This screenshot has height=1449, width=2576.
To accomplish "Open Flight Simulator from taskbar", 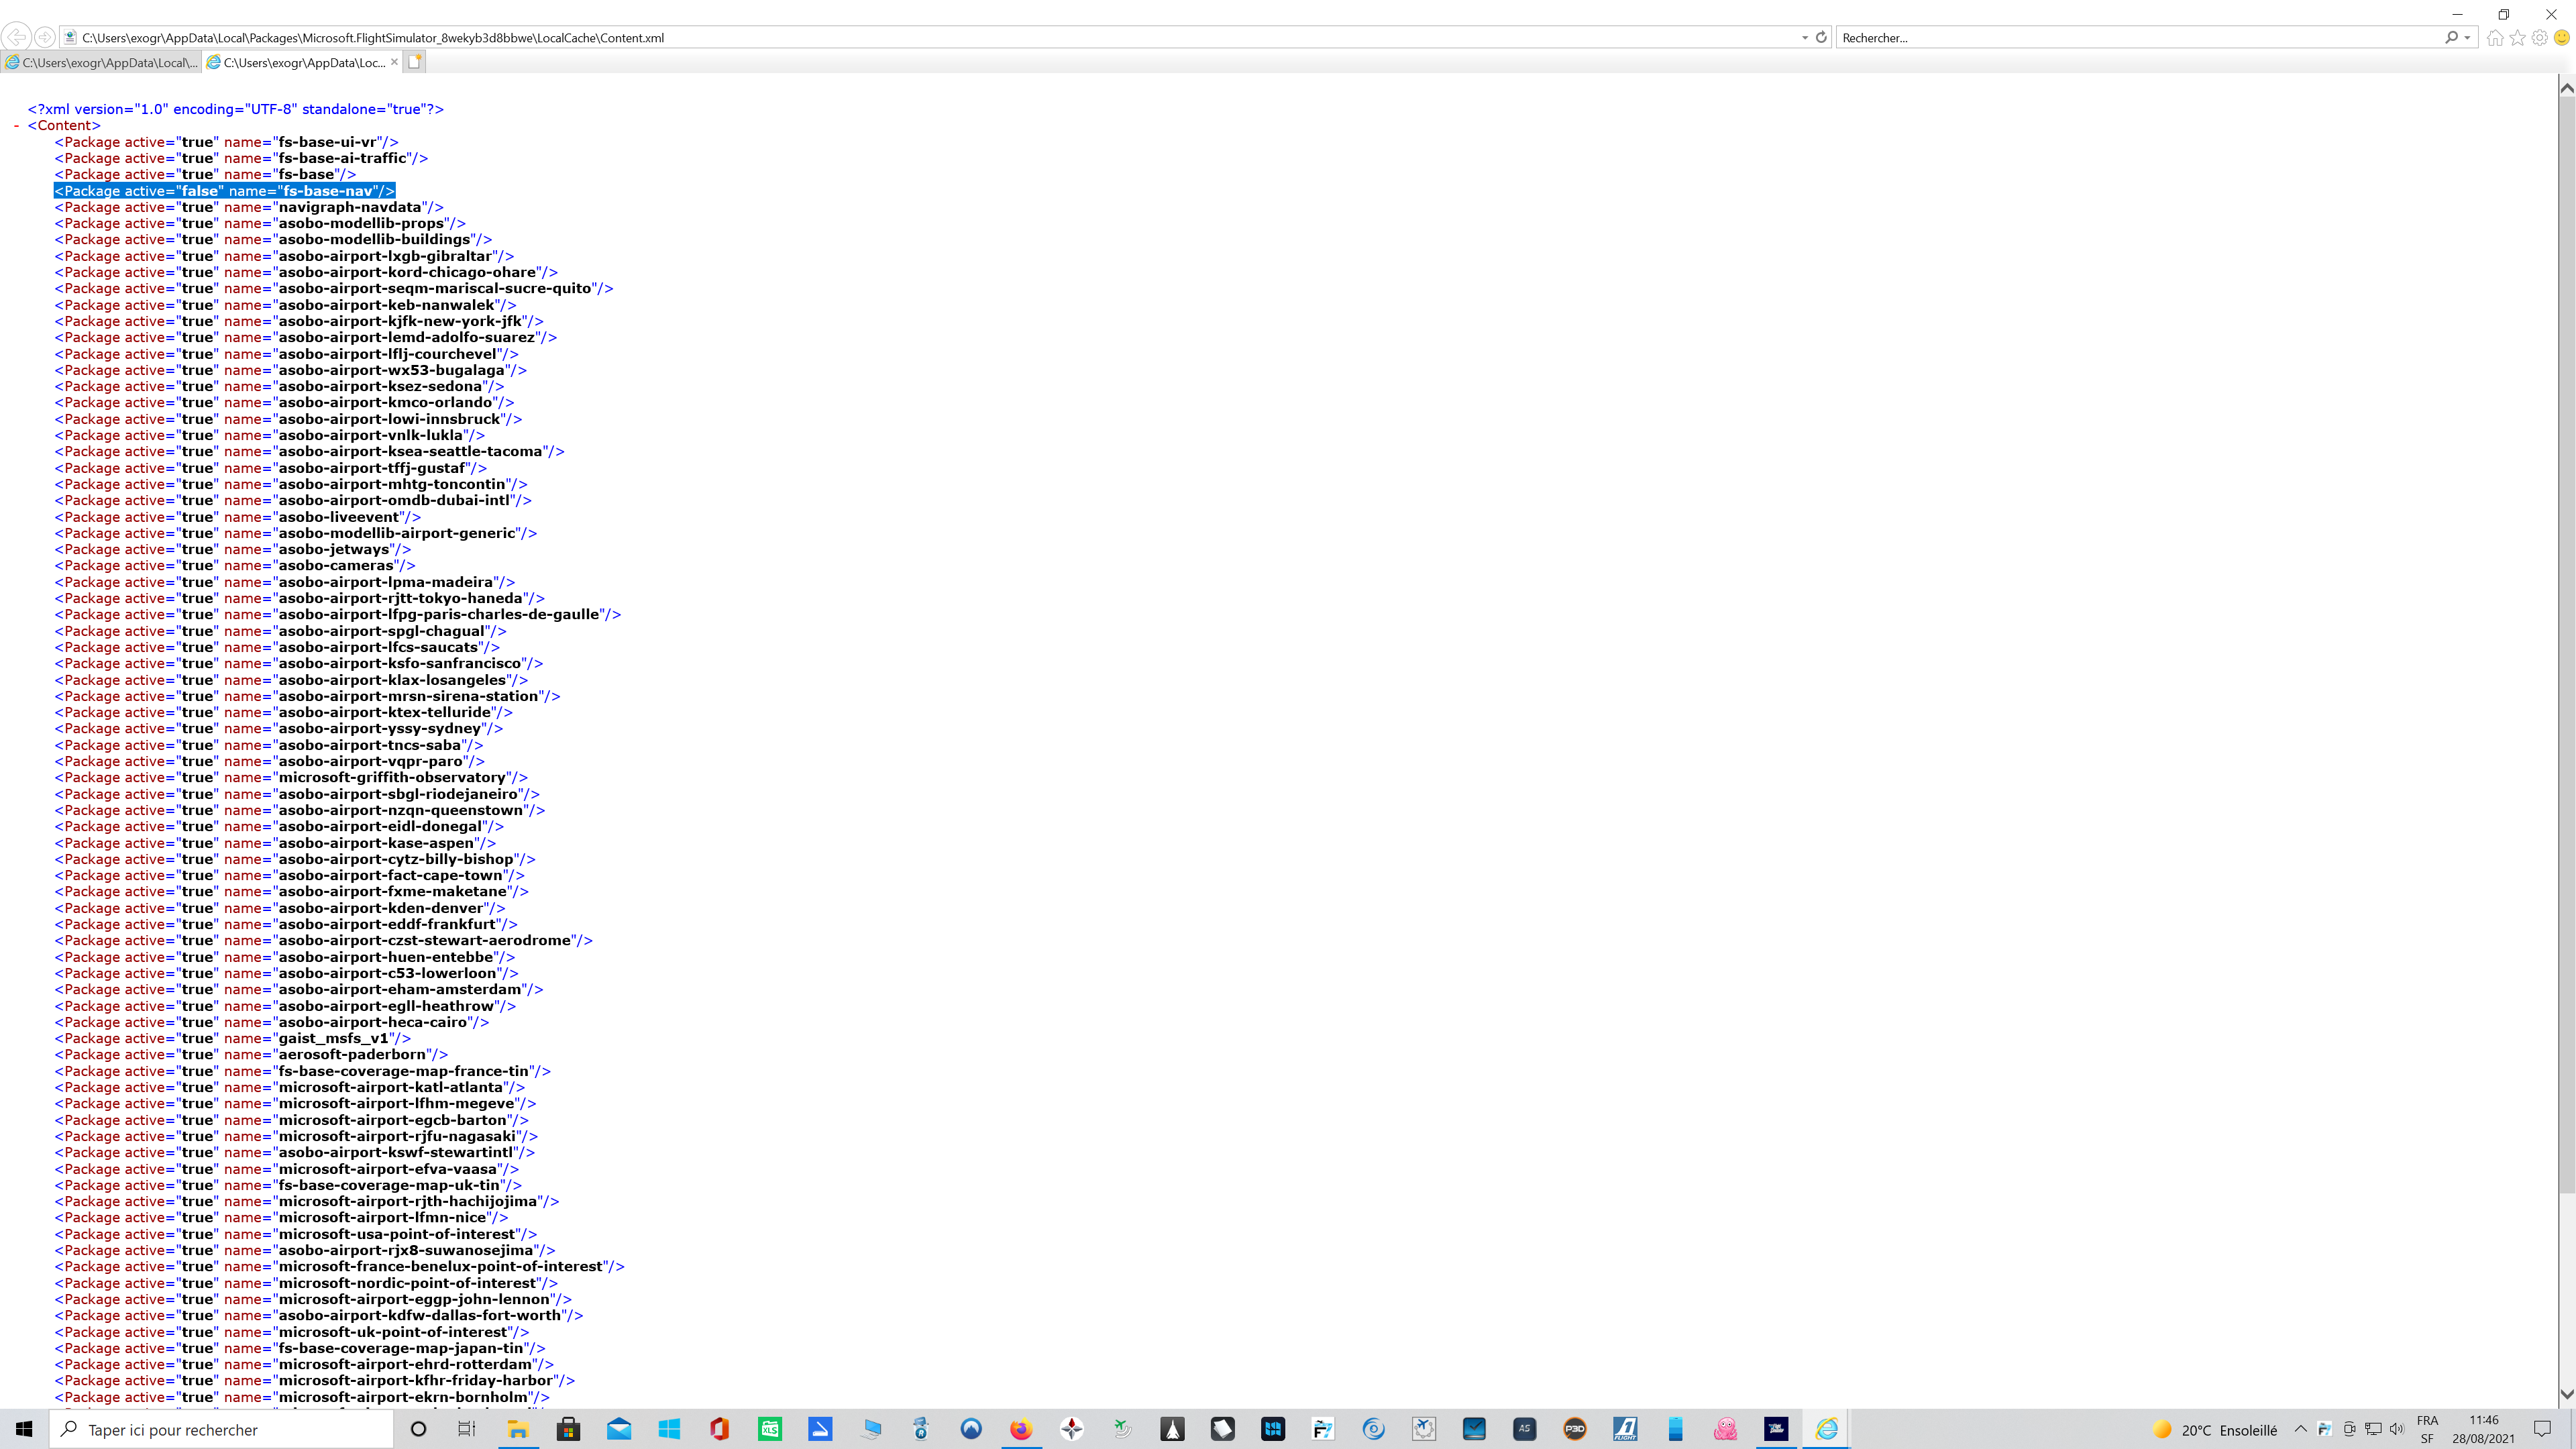I will click(1776, 1429).
